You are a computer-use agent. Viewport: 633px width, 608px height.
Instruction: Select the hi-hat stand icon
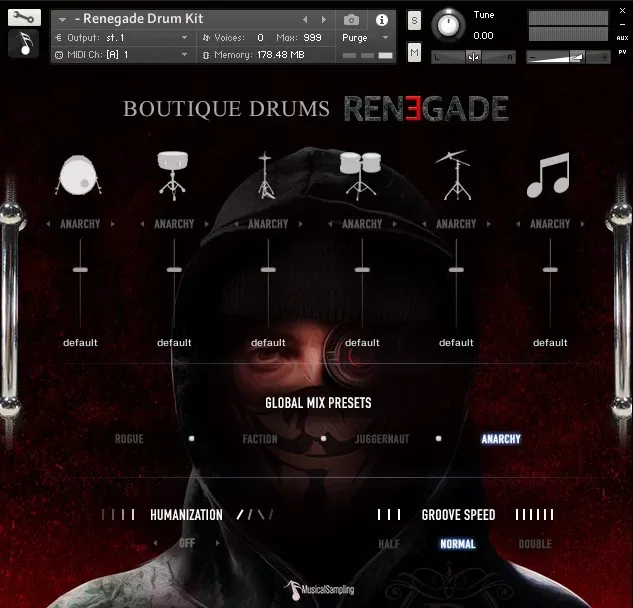[x=265, y=176]
